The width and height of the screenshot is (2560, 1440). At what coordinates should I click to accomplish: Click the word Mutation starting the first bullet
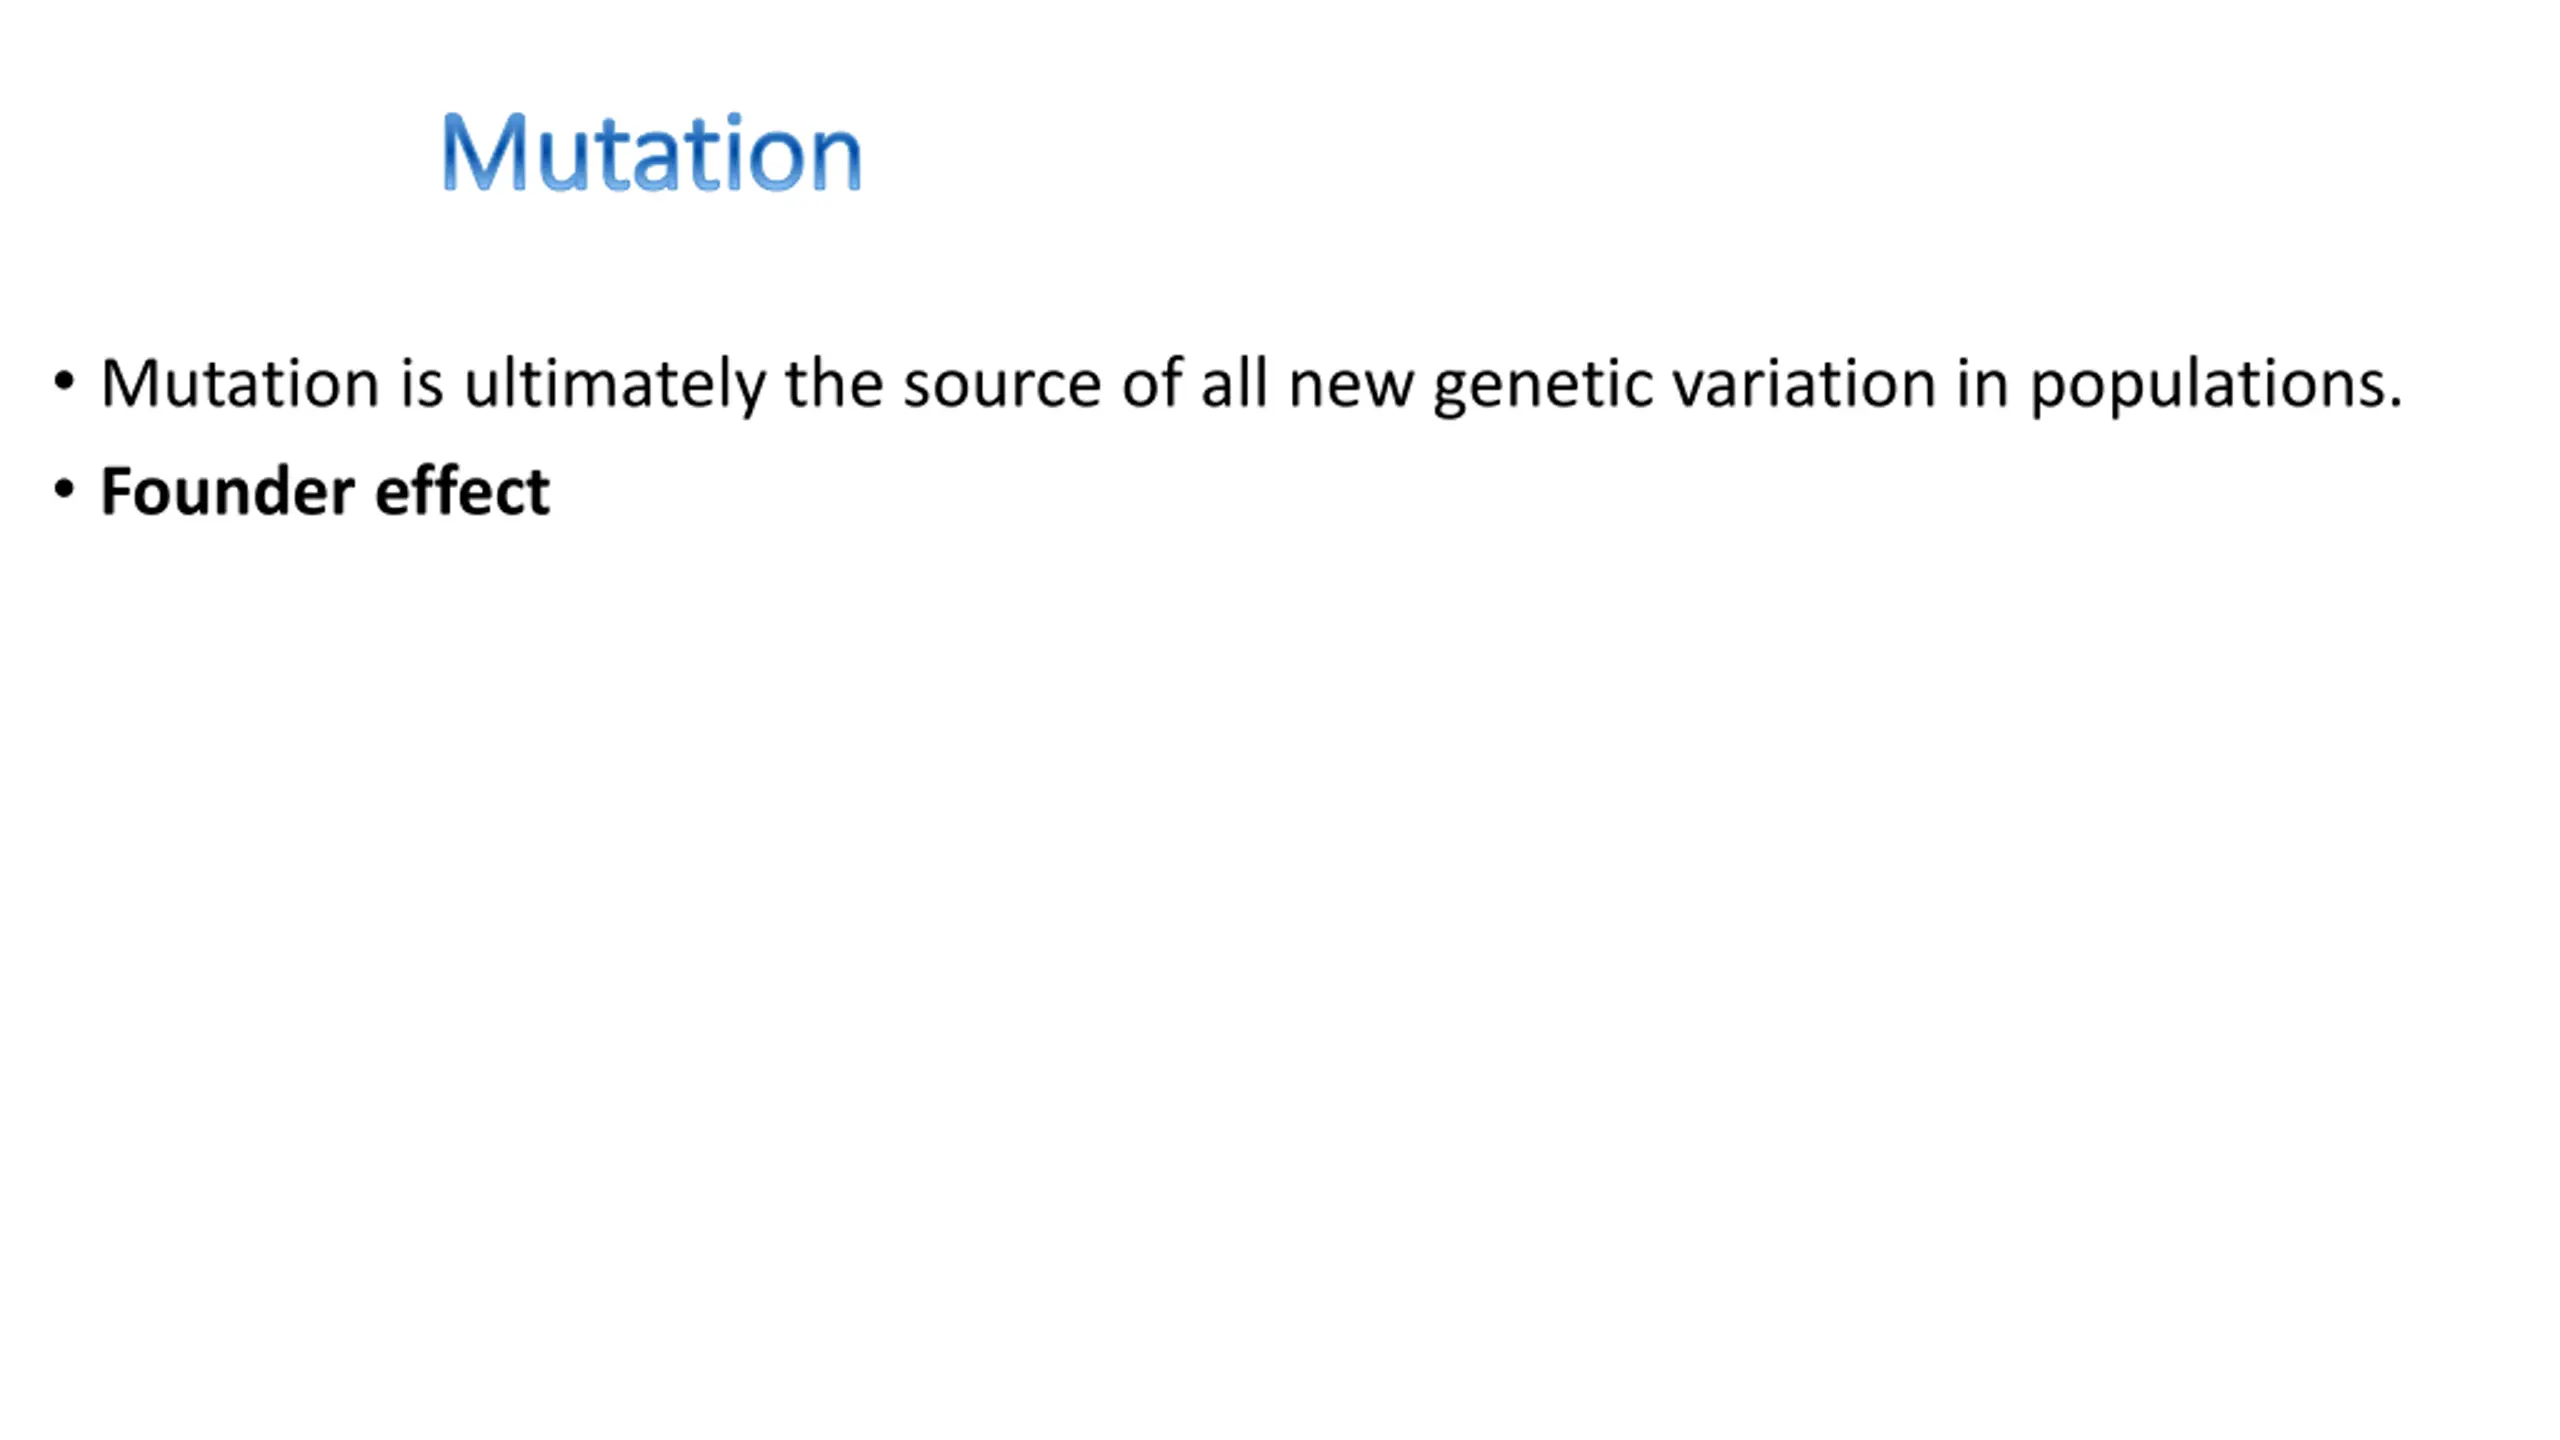(240, 383)
